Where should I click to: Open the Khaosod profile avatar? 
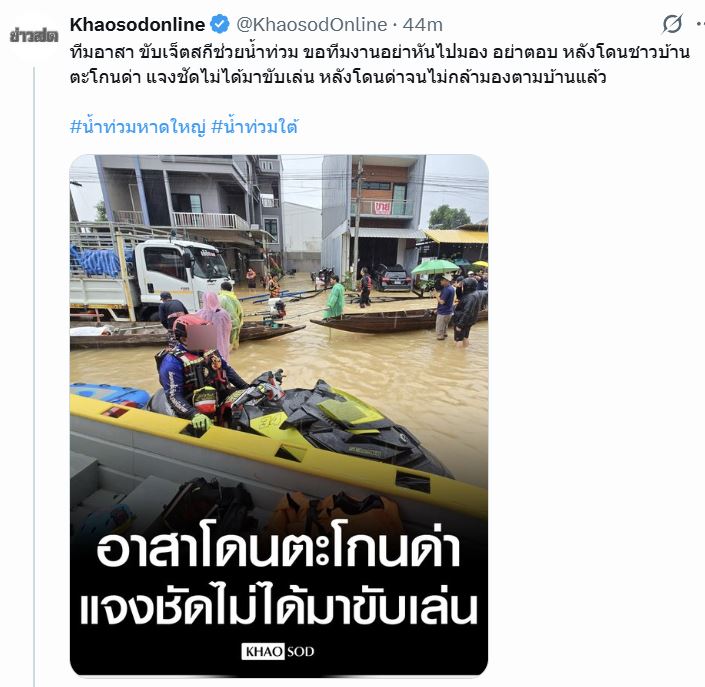[34, 35]
